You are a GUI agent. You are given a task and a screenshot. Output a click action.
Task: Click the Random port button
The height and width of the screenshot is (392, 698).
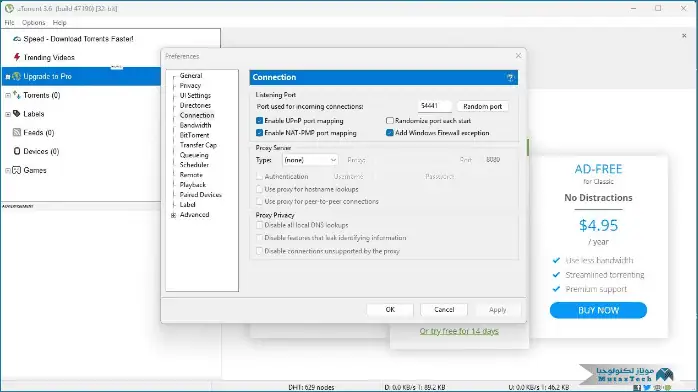tap(483, 106)
